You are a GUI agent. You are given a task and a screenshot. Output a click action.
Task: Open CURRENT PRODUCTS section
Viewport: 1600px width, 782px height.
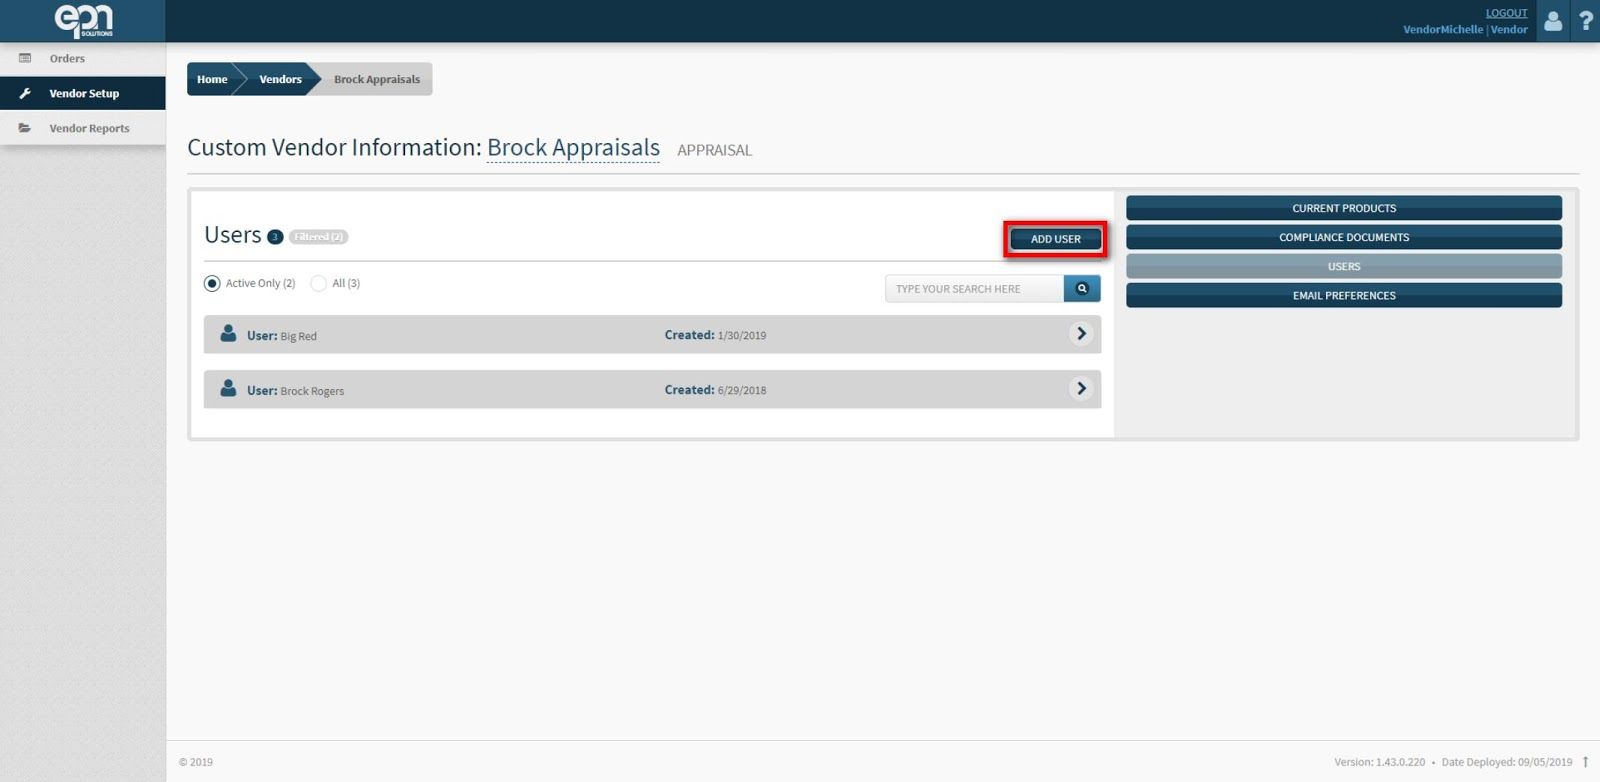tap(1344, 208)
